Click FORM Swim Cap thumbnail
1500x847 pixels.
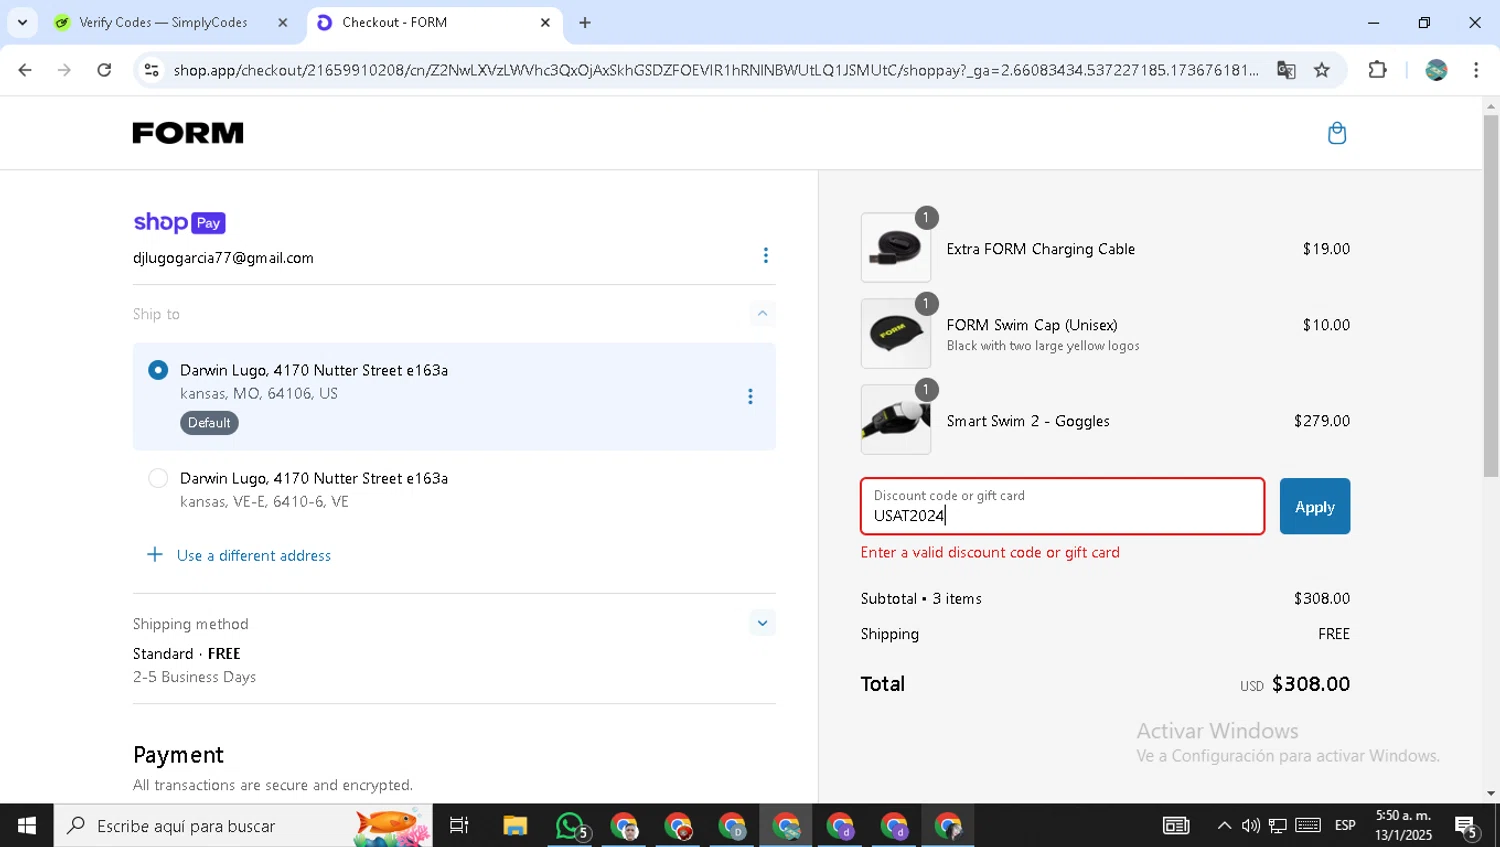[x=895, y=333]
